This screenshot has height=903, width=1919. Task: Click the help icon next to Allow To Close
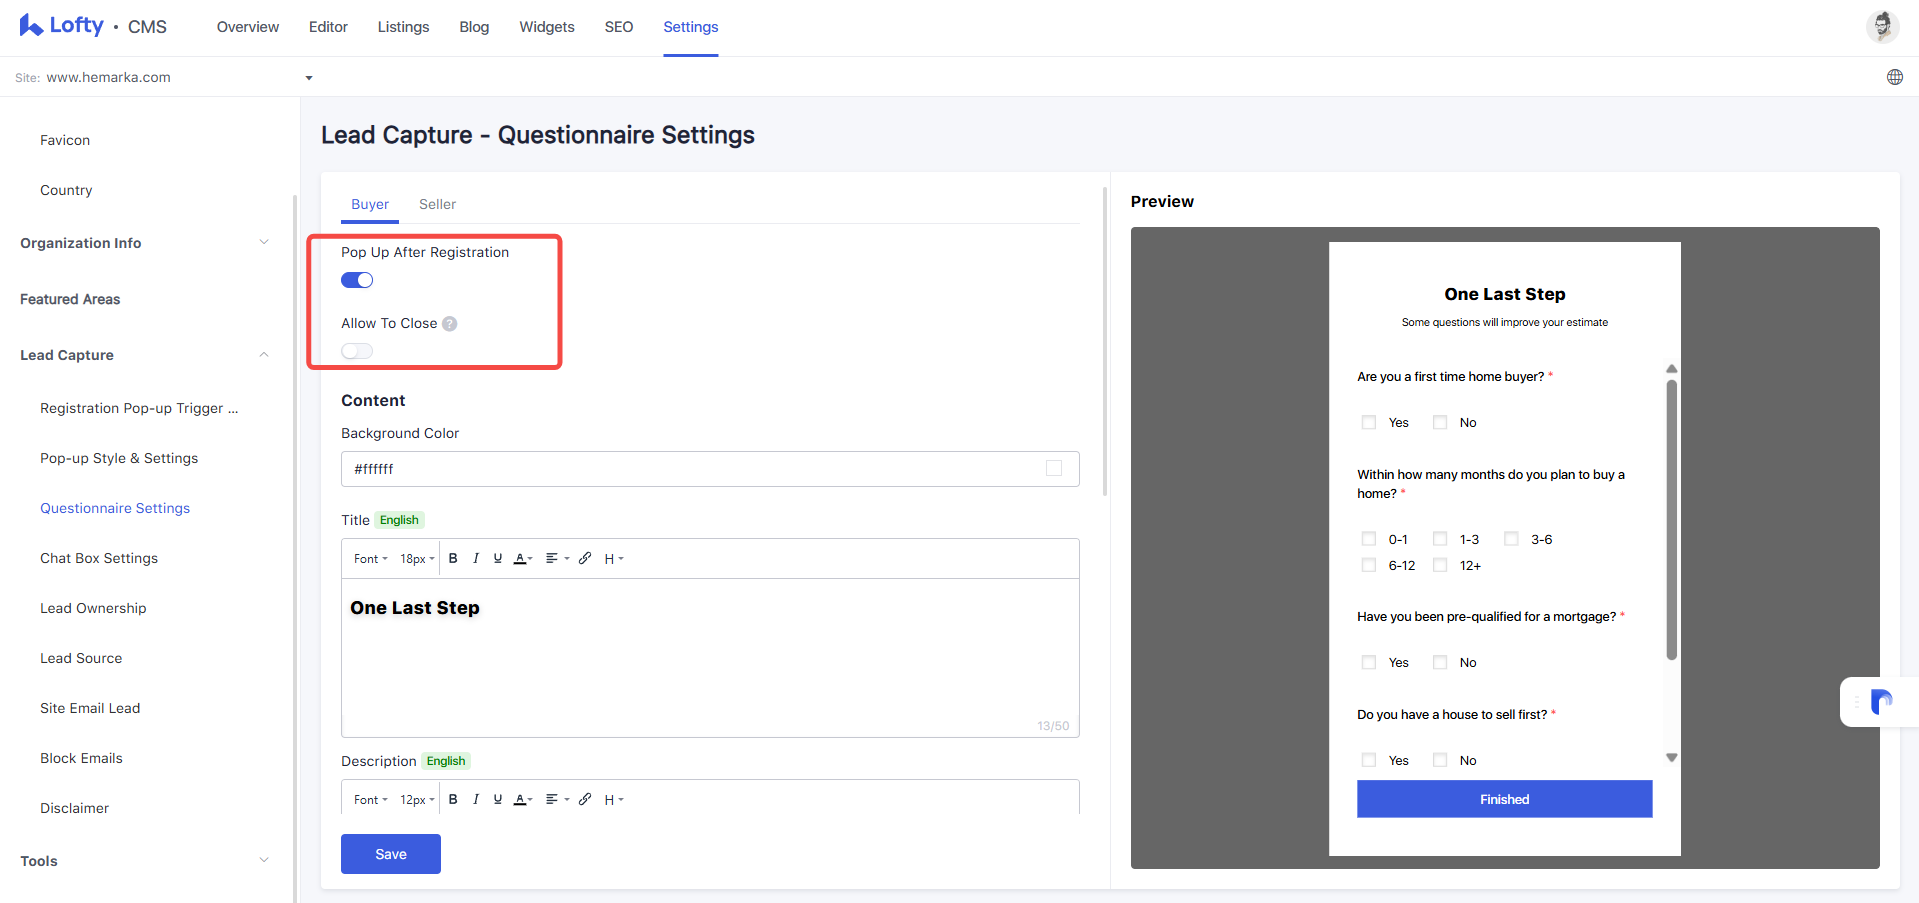coord(450,324)
